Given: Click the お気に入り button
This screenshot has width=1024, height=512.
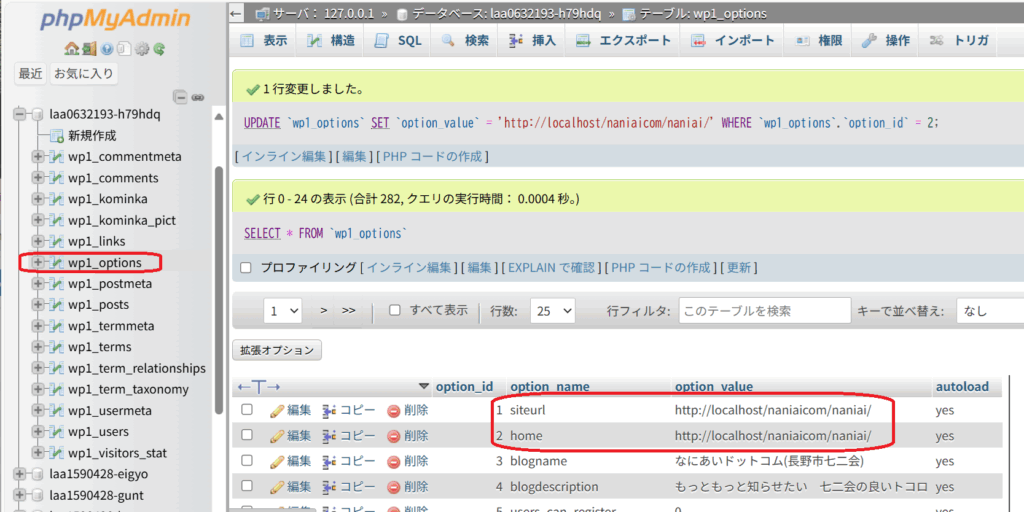Looking at the screenshot, I should [84, 74].
